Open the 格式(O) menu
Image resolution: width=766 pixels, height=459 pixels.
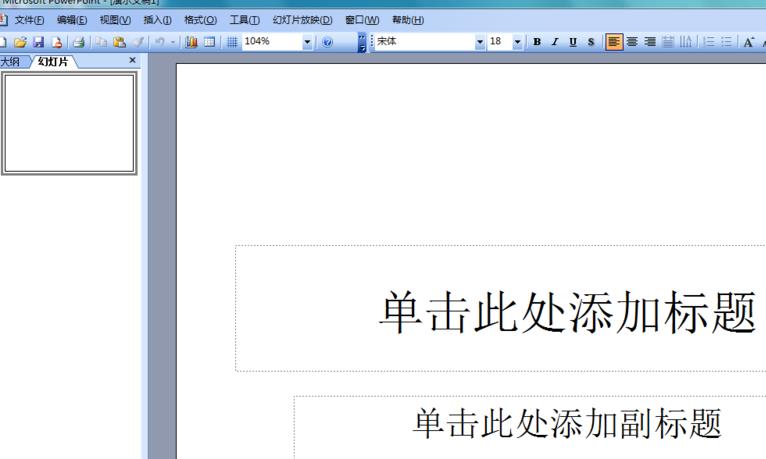click(x=200, y=20)
